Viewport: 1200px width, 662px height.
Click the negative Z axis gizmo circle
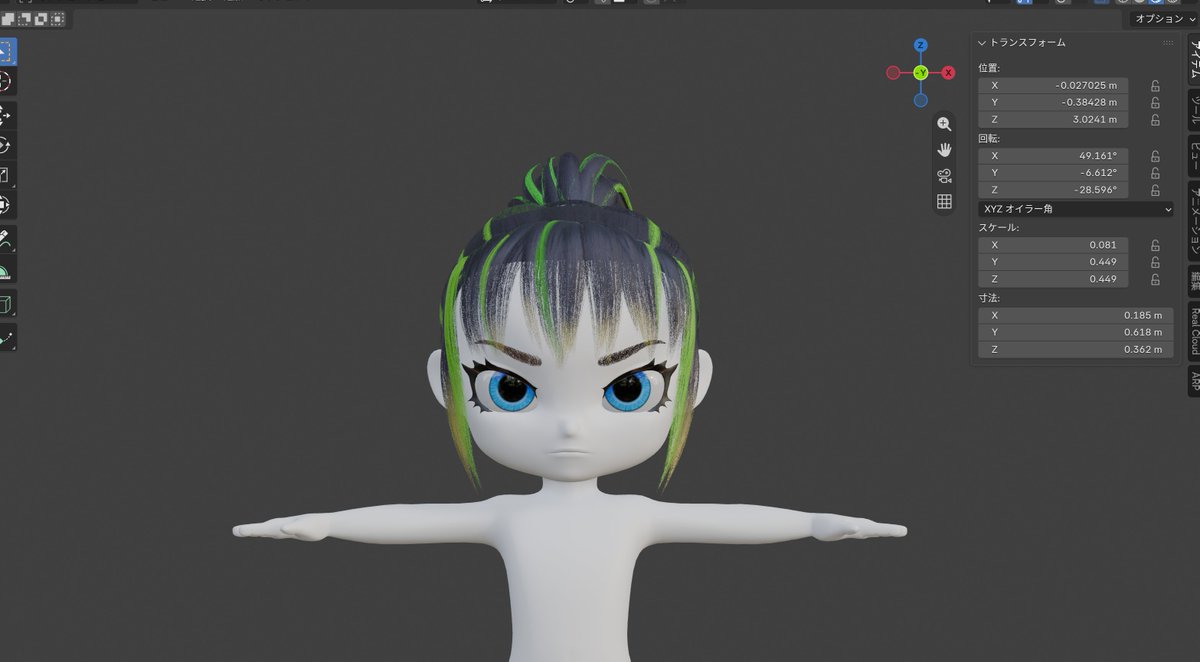(x=920, y=100)
